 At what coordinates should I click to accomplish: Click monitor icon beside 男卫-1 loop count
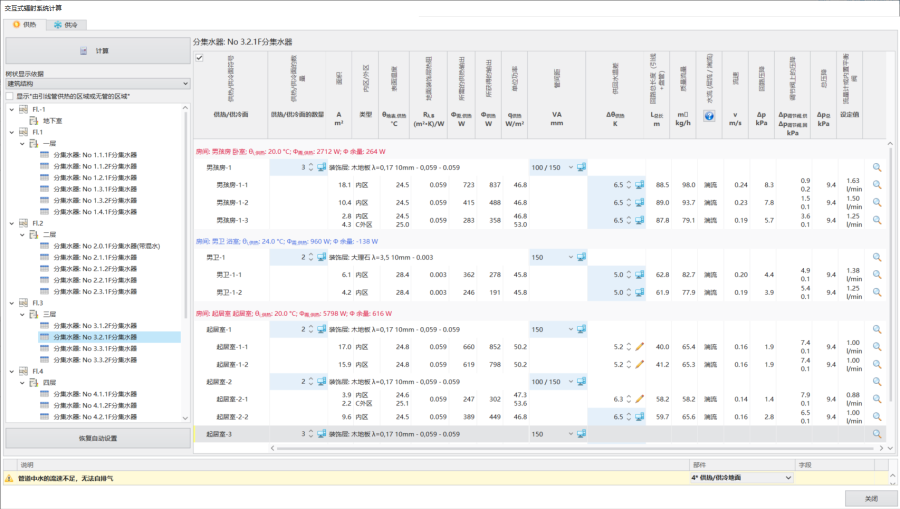321,257
